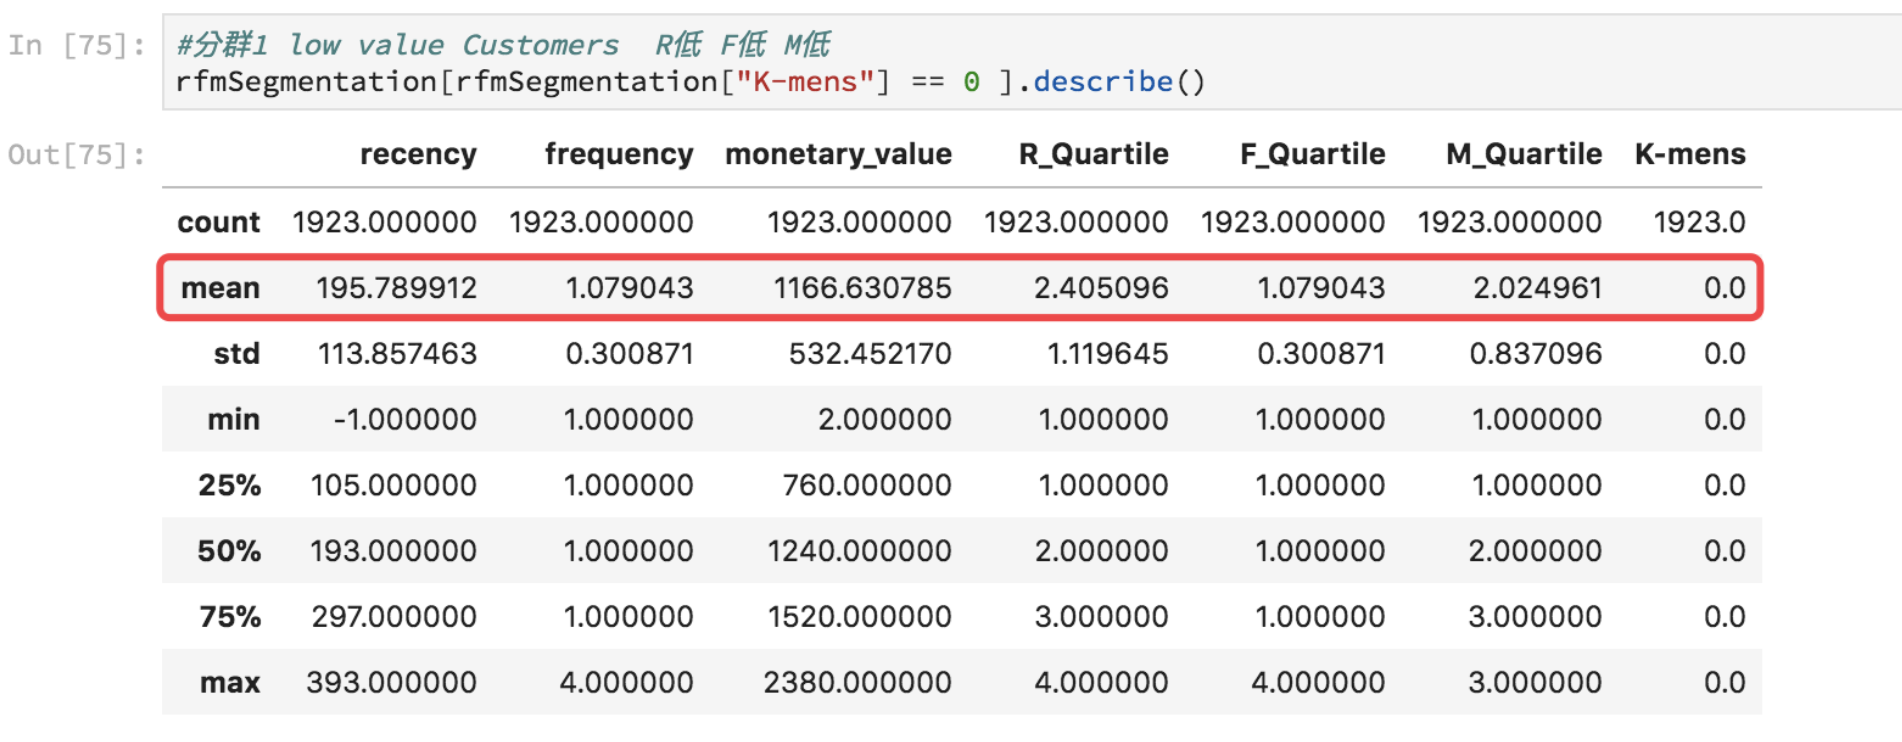Click the M_Quartile column header

tap(1524, 154)
